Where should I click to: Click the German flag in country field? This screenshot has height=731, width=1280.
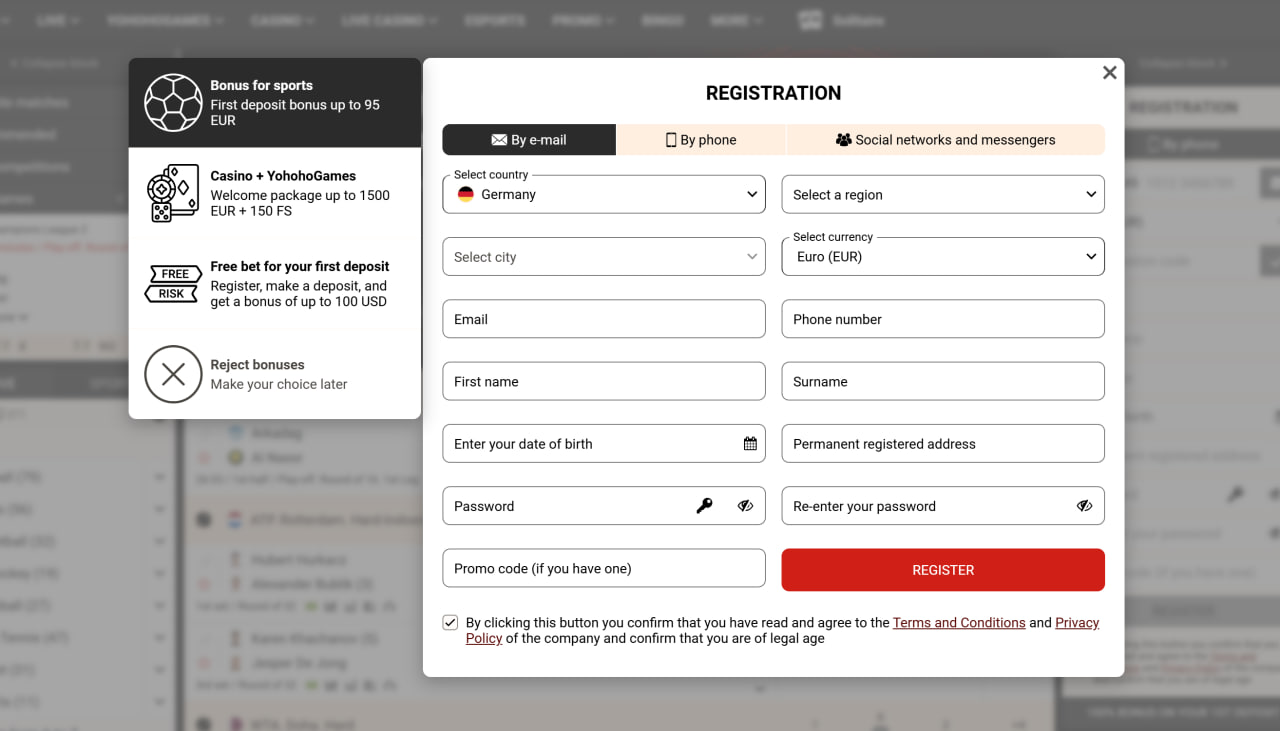point(466,195)
